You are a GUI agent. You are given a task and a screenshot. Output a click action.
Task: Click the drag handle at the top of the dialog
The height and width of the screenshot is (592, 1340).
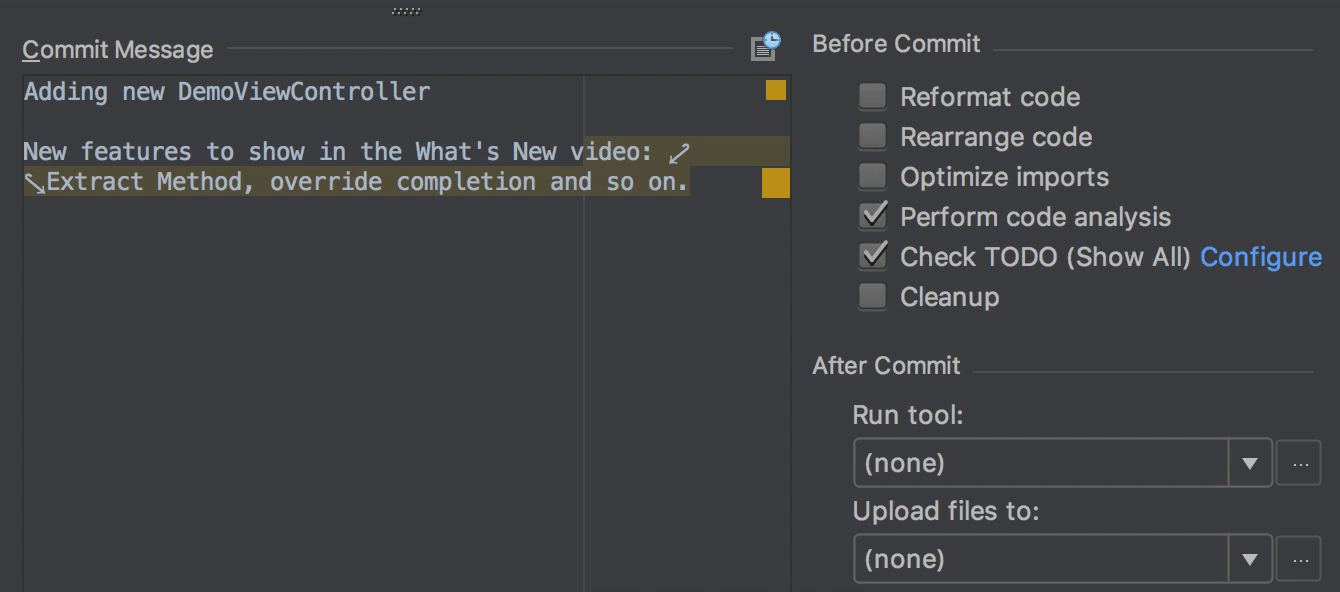pos(406,10)
